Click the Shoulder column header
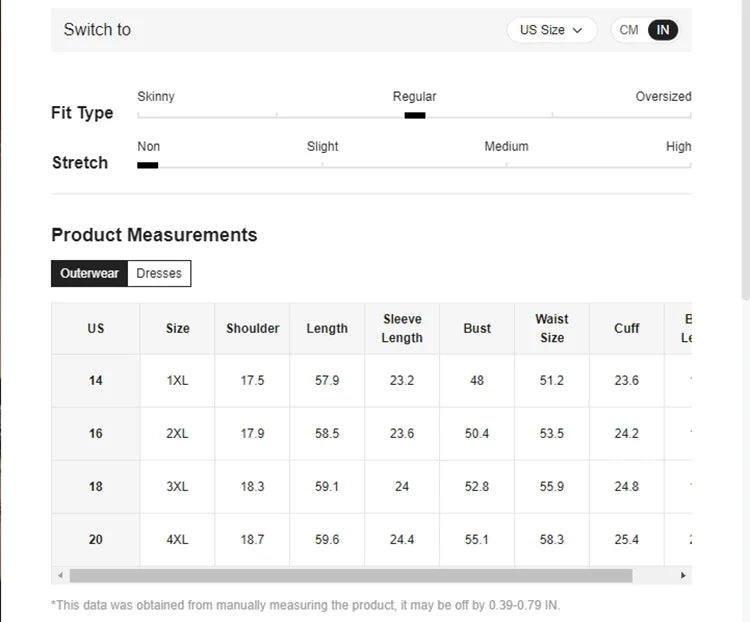750x622 pixels. pyautogui.click(x=252, y=328)
